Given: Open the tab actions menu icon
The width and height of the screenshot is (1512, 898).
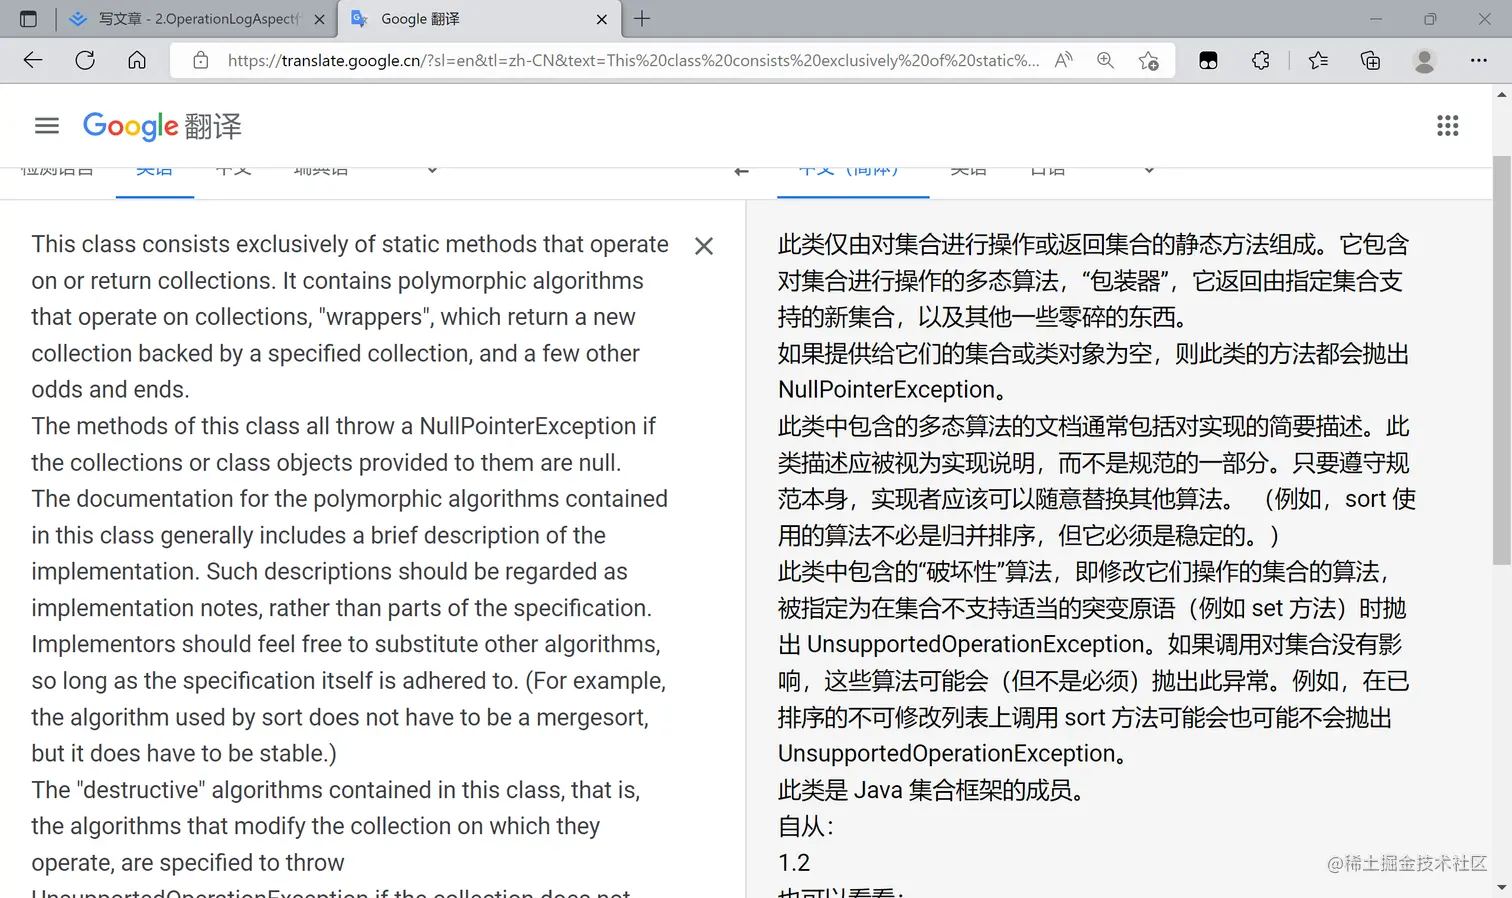Looking at the screenshot, I should click(x=28, y=19).
